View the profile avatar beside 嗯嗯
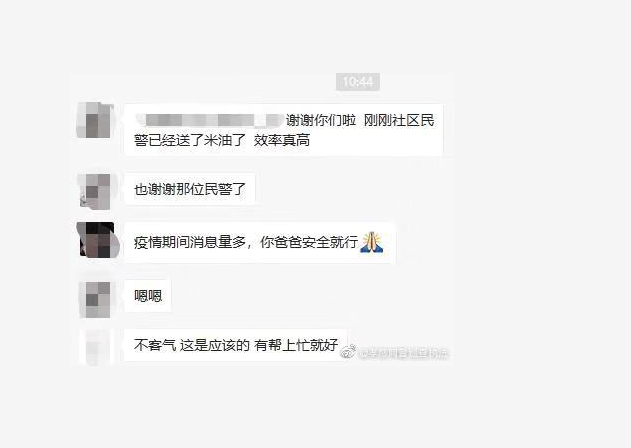Image resolution: width=631 pixels, height=448 pixels. click(95, 300)
